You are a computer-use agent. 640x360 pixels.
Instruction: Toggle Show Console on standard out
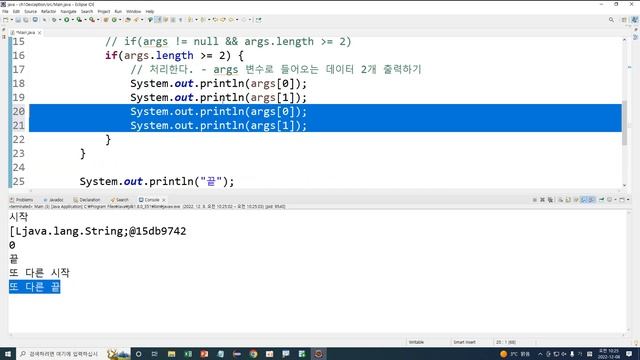584,200
